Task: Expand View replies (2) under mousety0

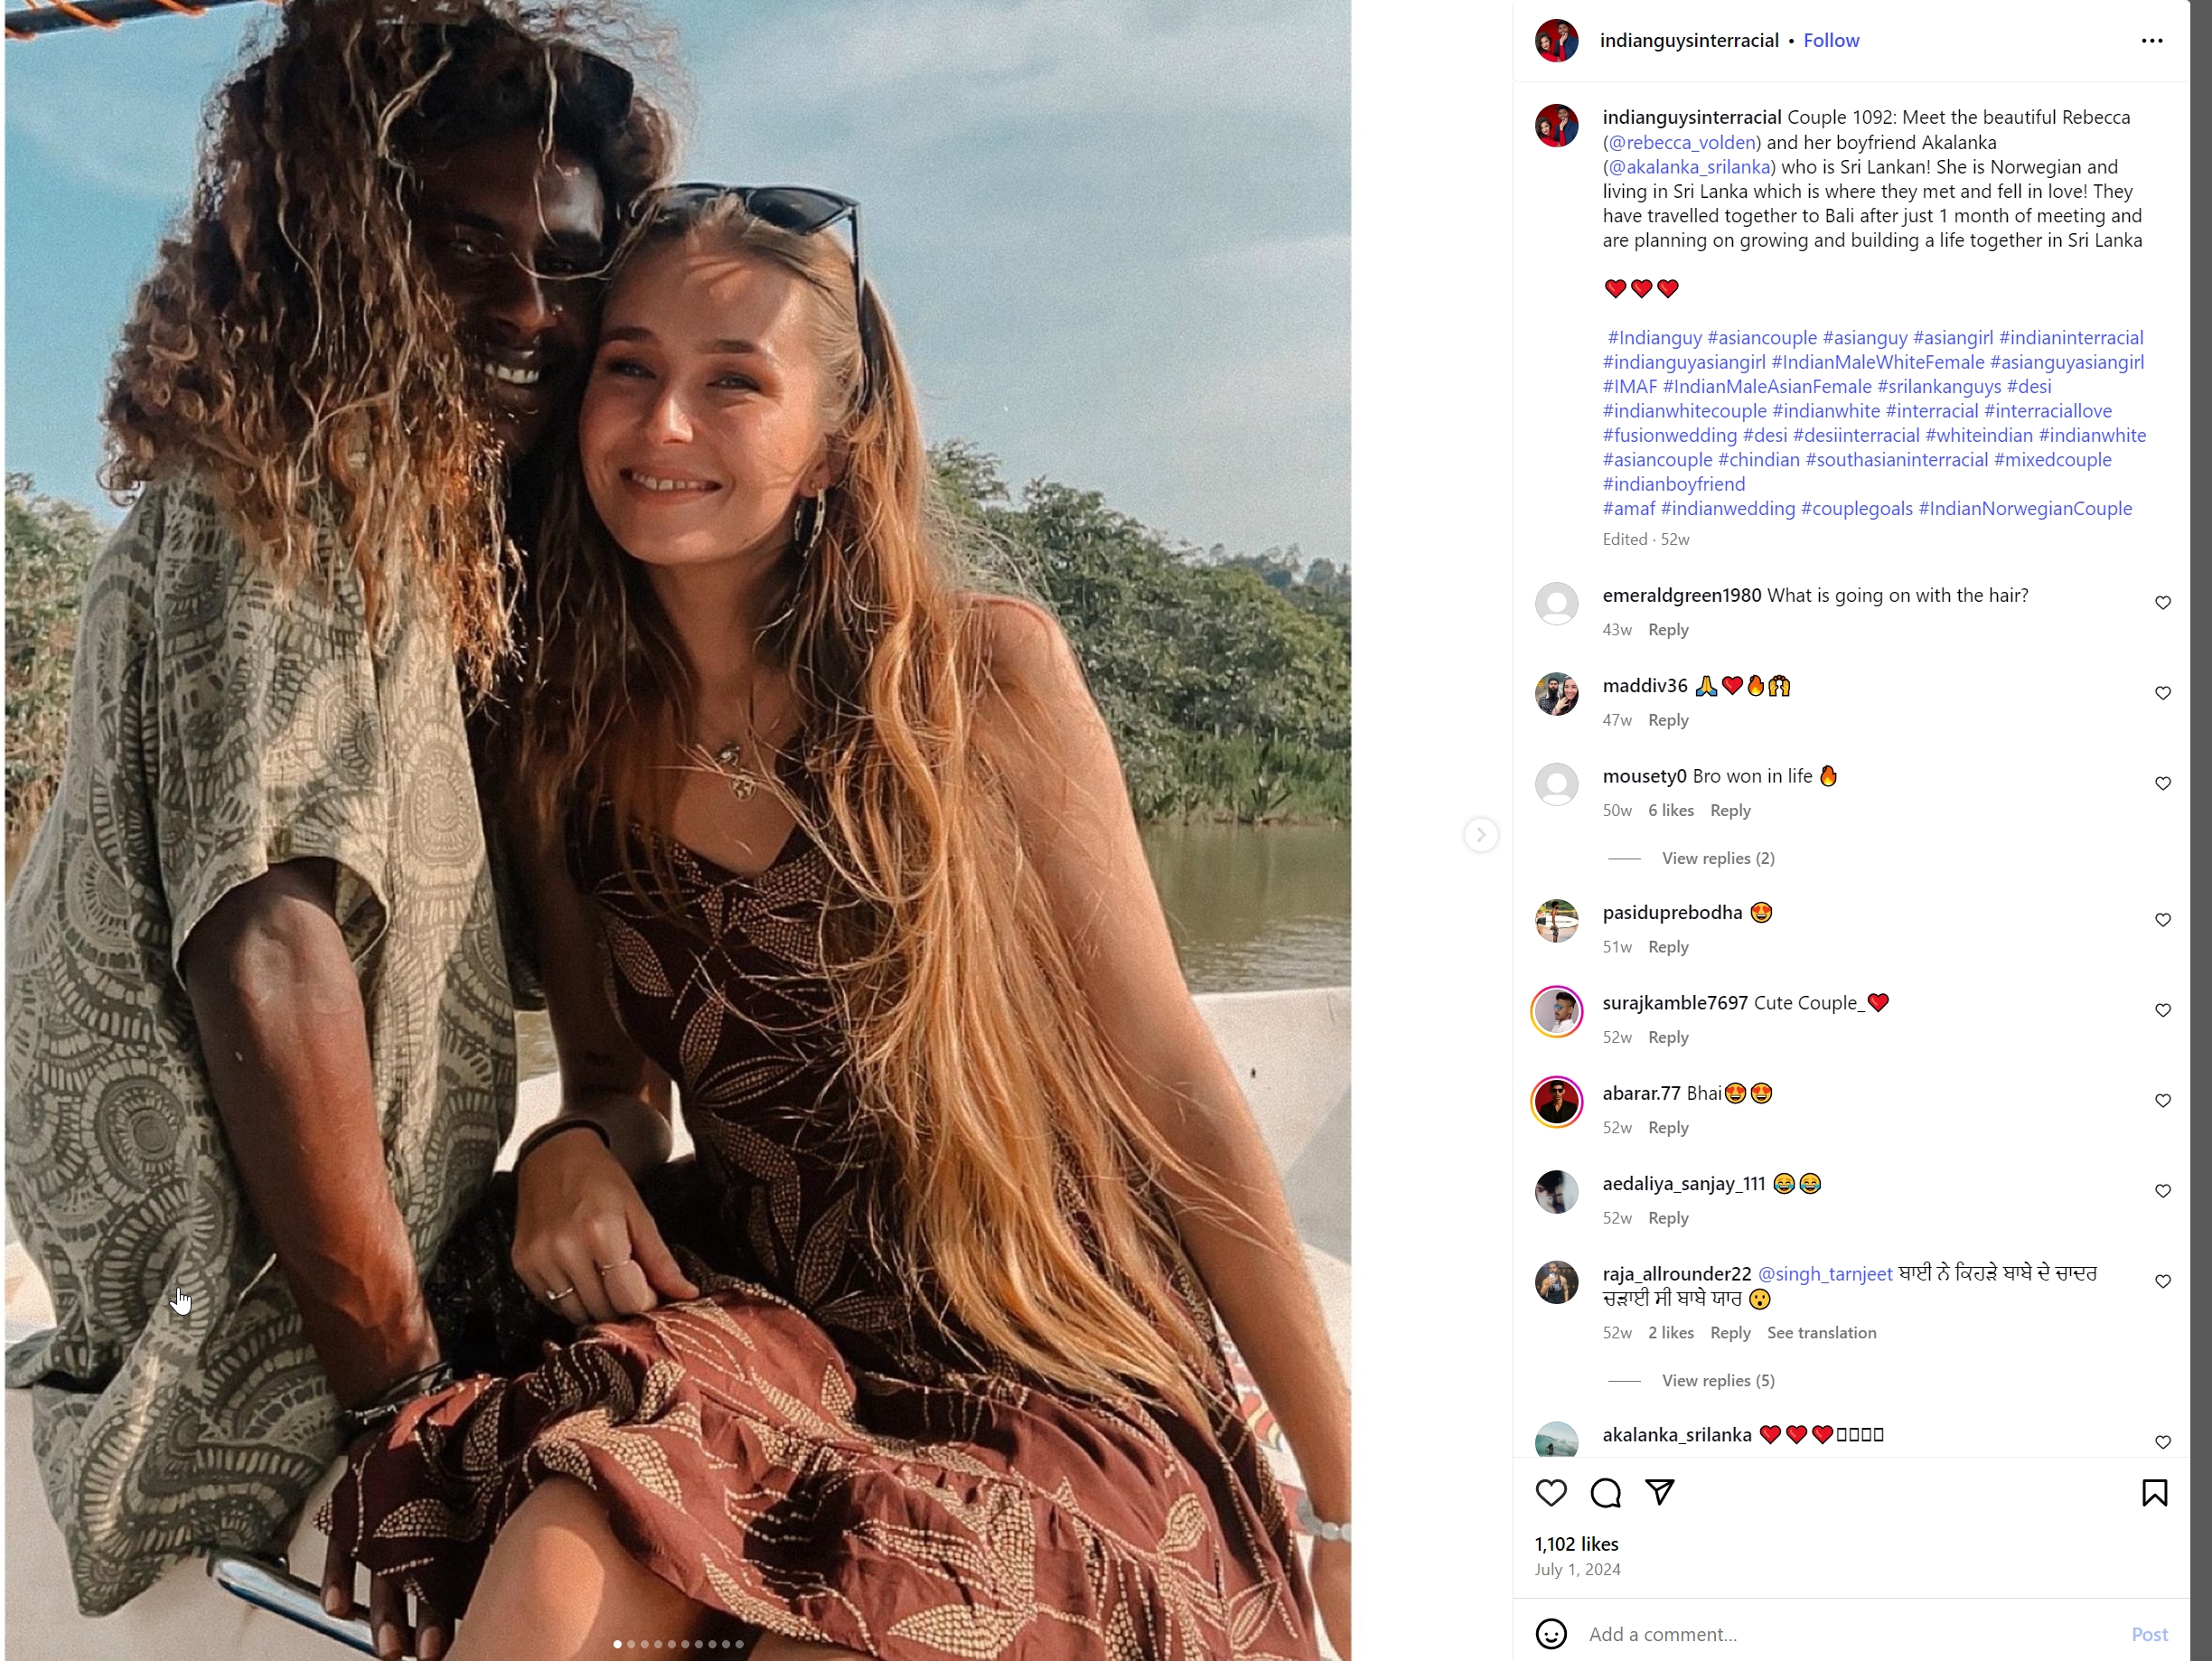Action: pos(1718,858)
